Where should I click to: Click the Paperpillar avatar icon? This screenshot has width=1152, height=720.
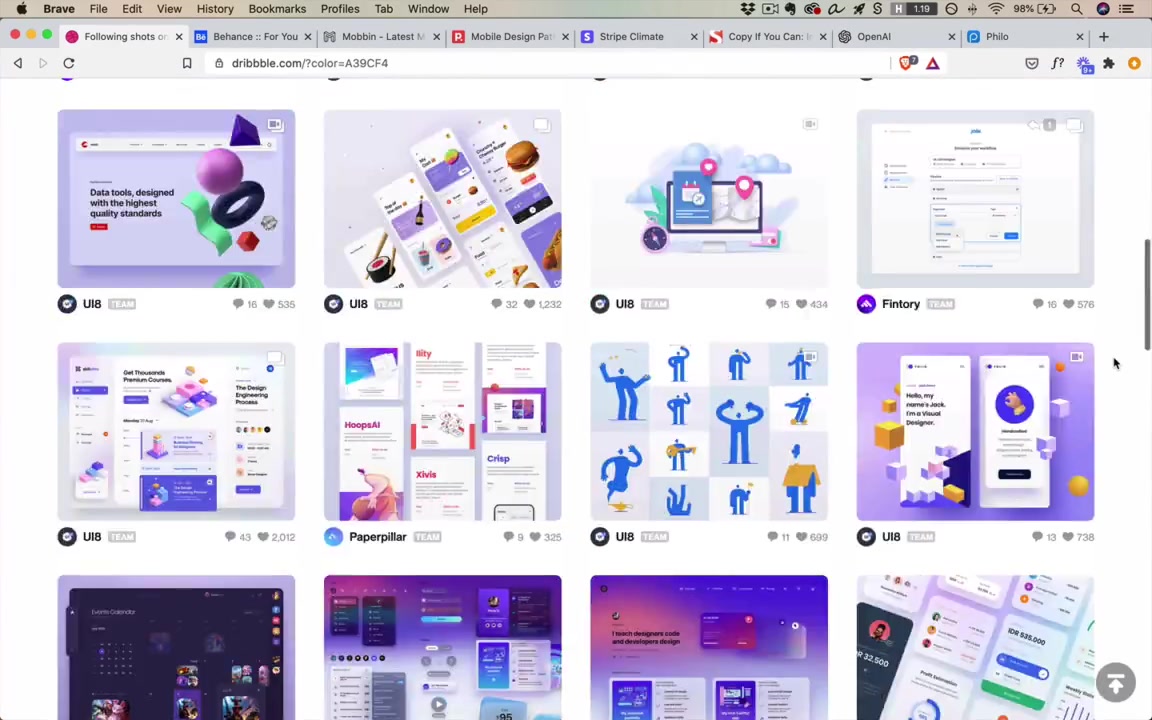334,537
